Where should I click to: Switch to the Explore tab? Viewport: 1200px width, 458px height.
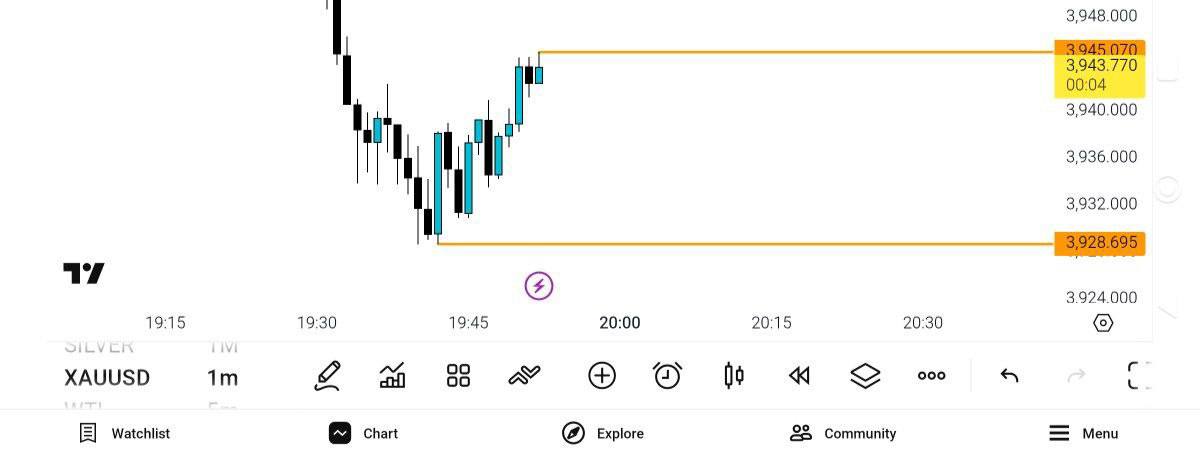tap(603, 433)
